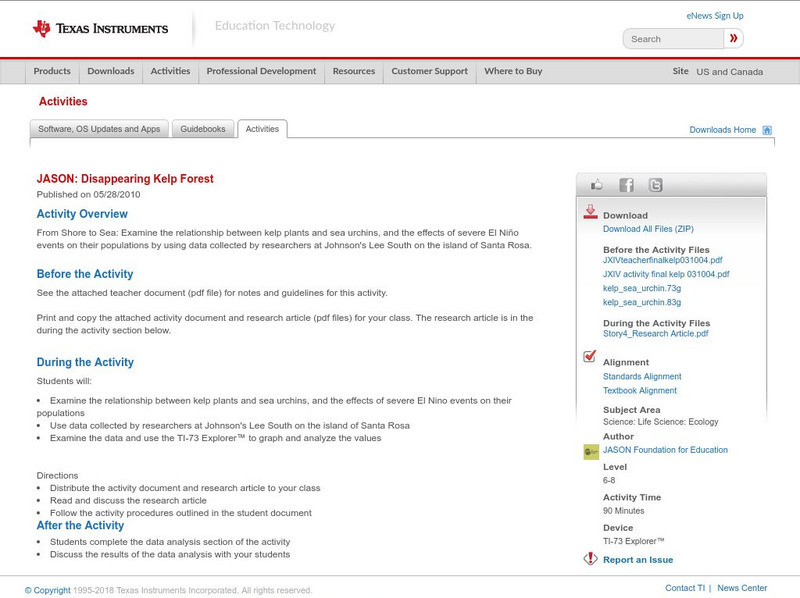Open the News Center footer link
The image size is (800, 598).
[742, 588]
